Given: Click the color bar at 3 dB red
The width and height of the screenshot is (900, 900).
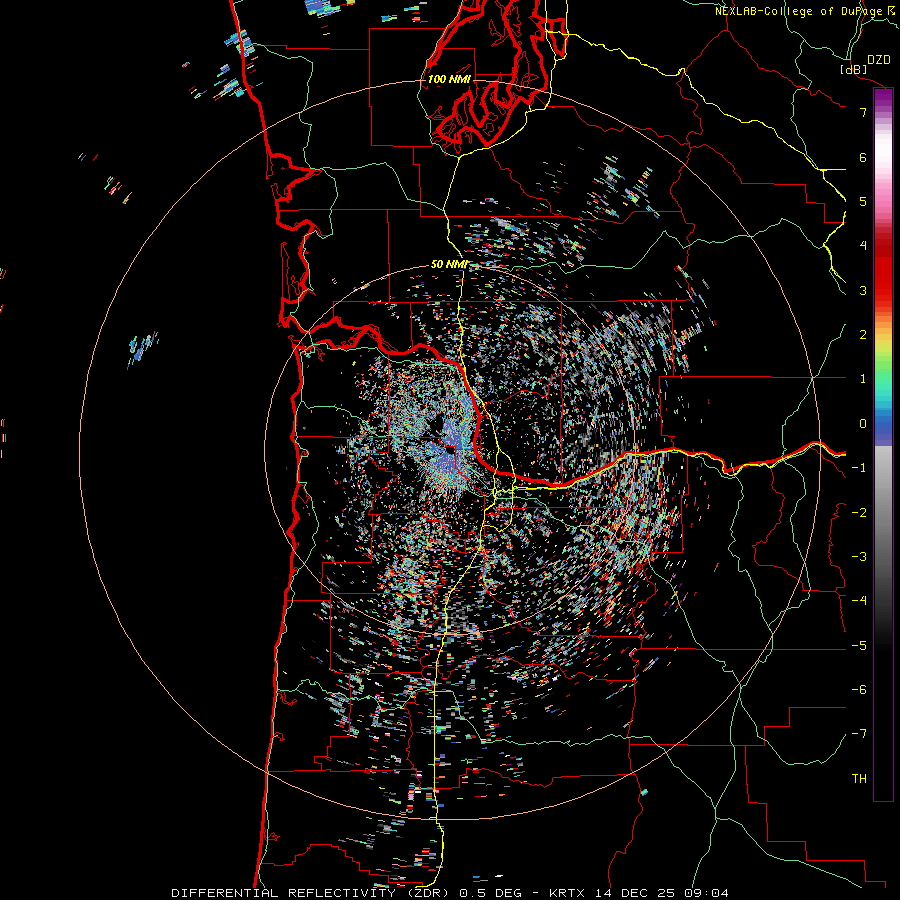Looking at the screenshot, I should pos(883,290).
